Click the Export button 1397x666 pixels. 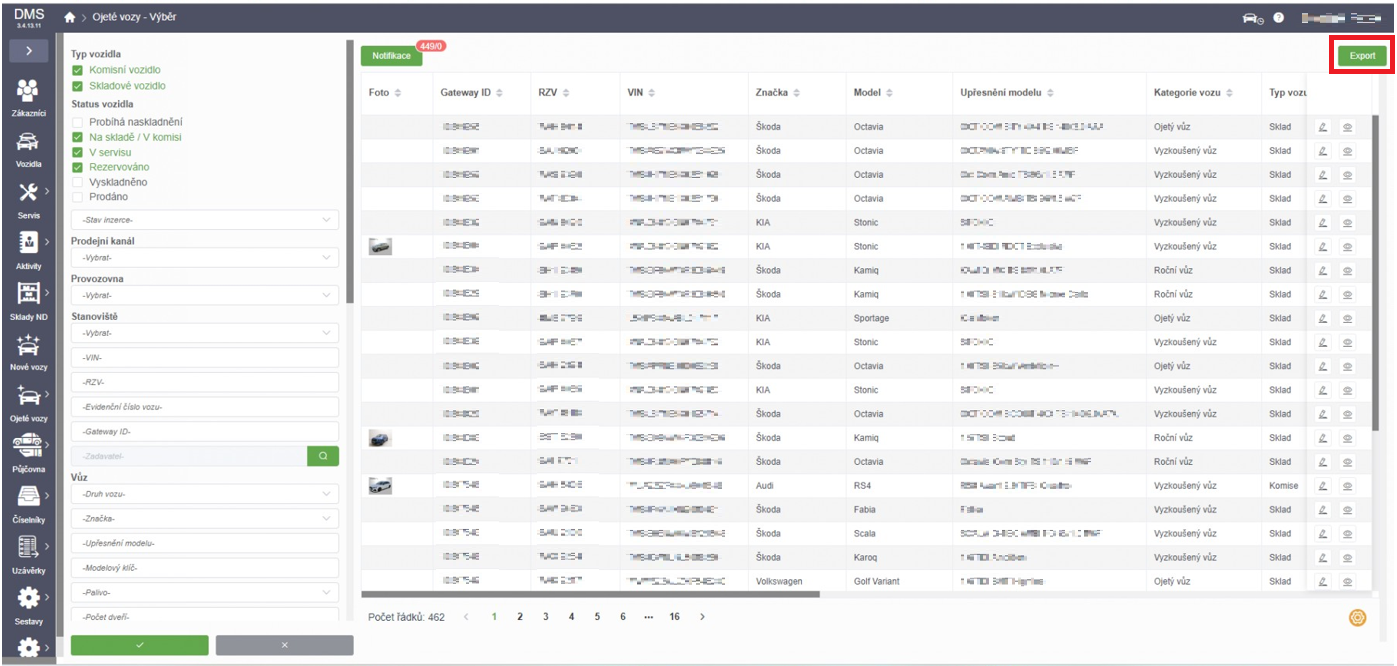point(1362,56)
